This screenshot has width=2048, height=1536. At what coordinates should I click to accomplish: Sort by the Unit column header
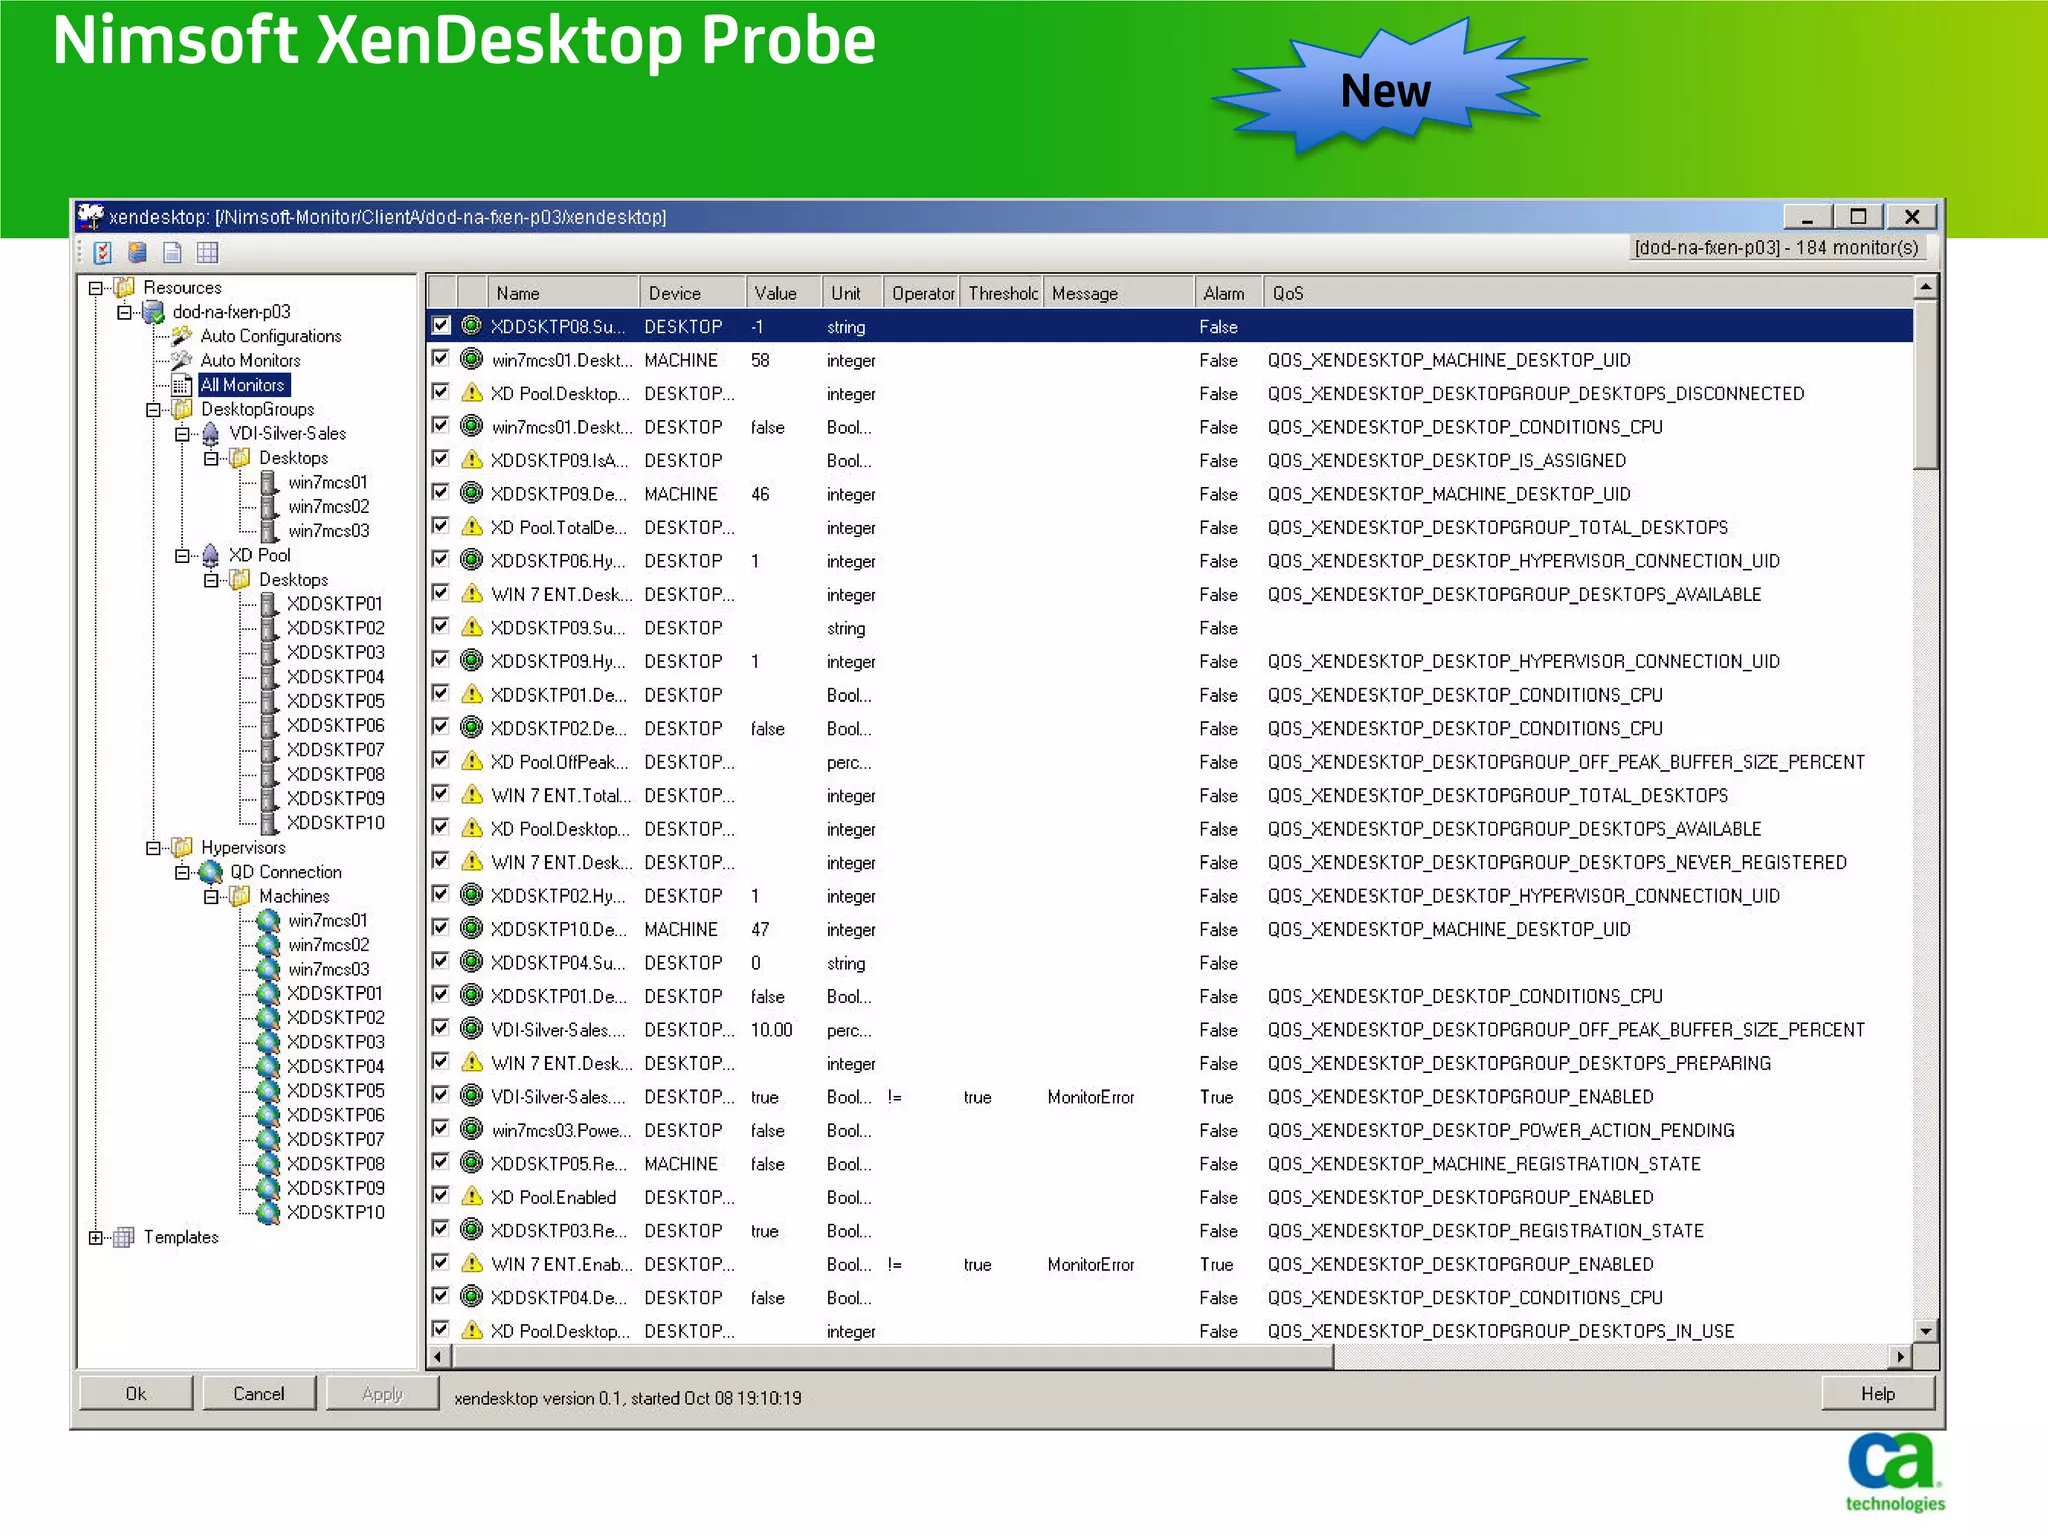click(x=853, y=293)
